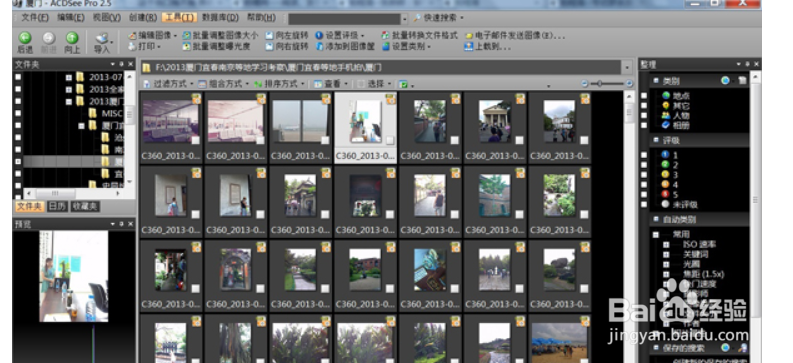Tick the 其它 category checkbox
This screenshot has height=363, width=793.
pos(644,106)
